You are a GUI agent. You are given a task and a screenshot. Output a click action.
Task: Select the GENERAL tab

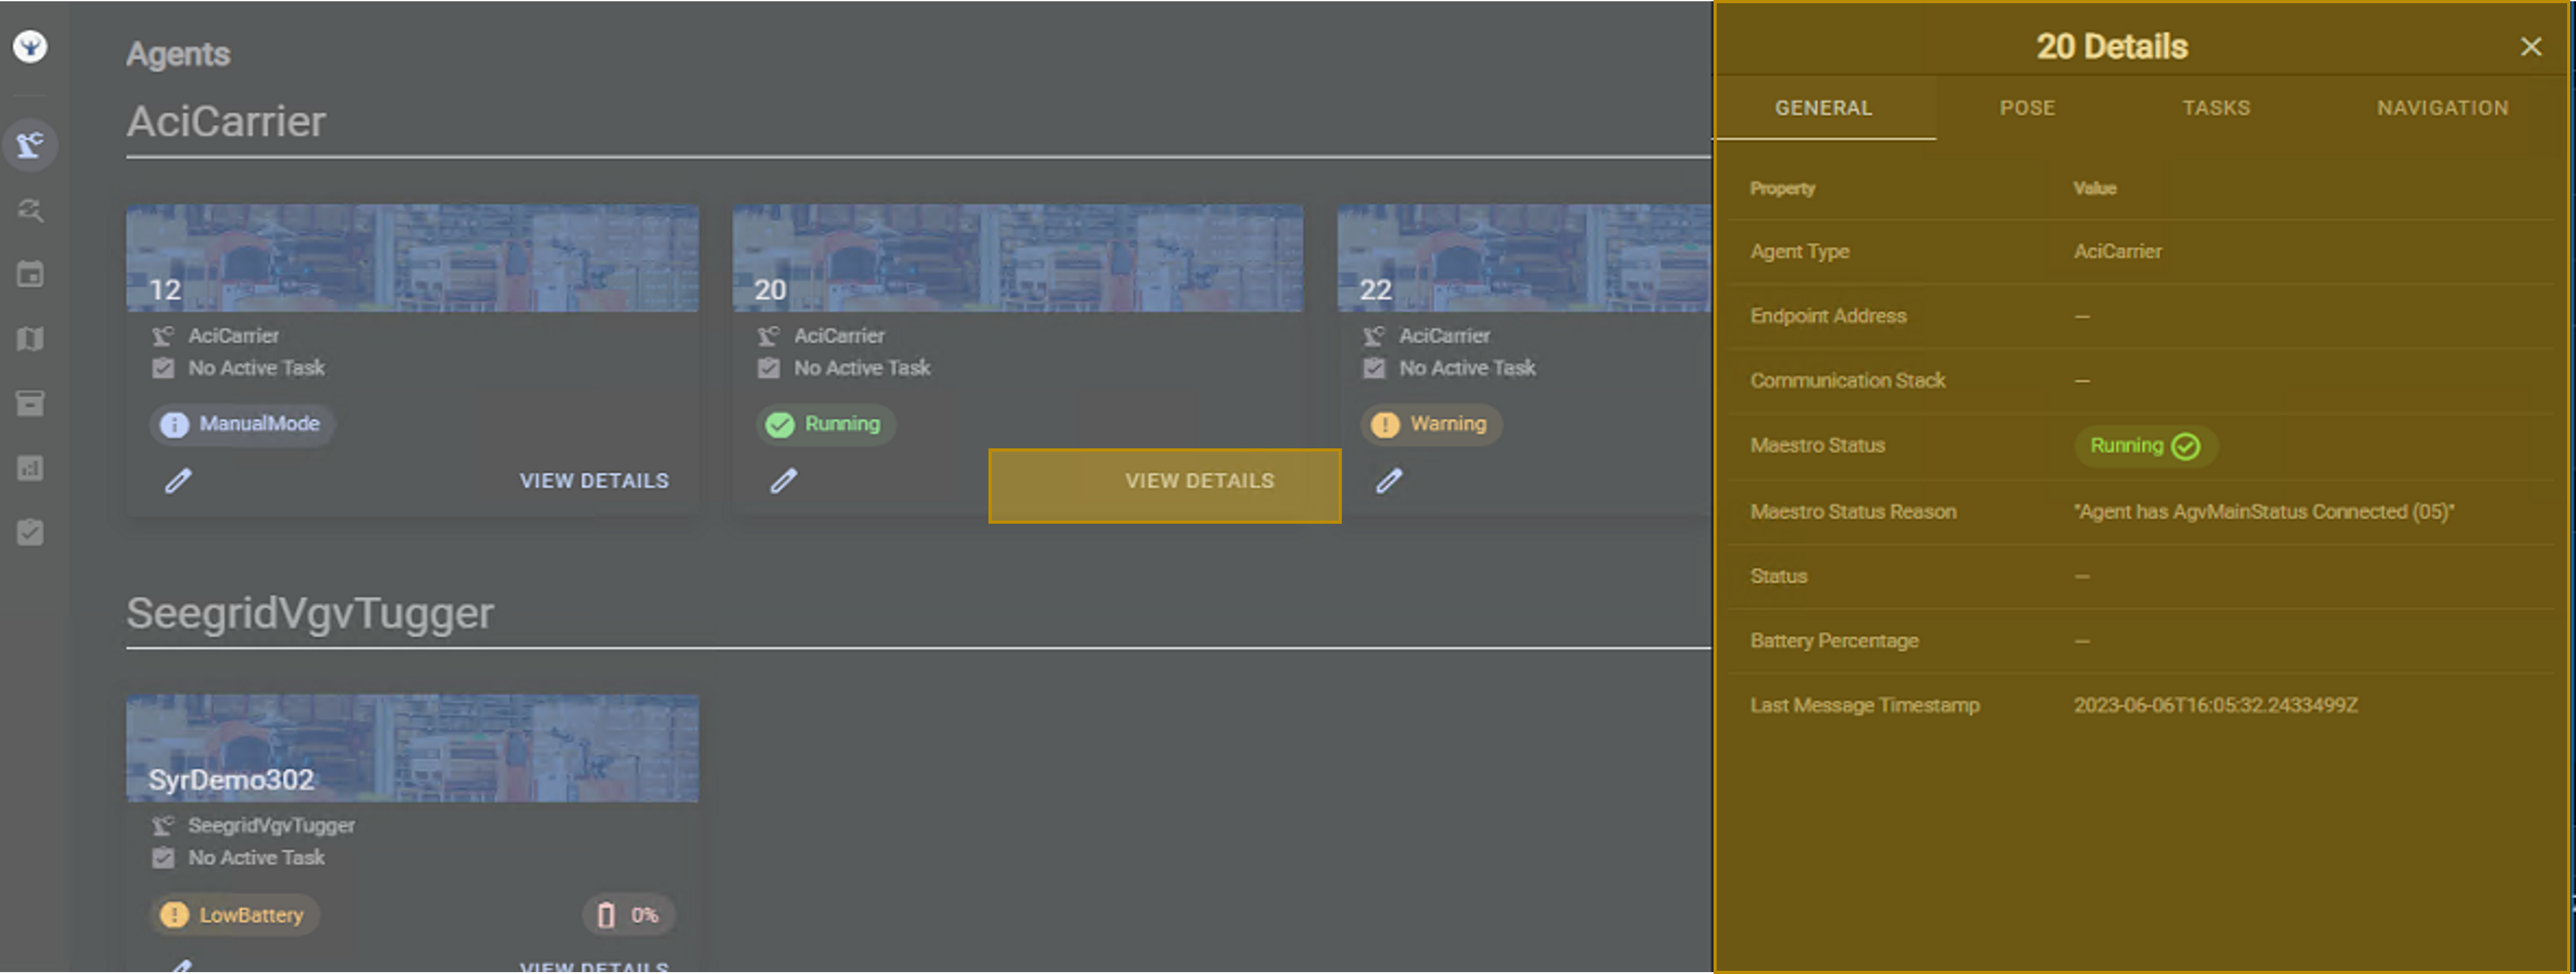point(1823,108)
